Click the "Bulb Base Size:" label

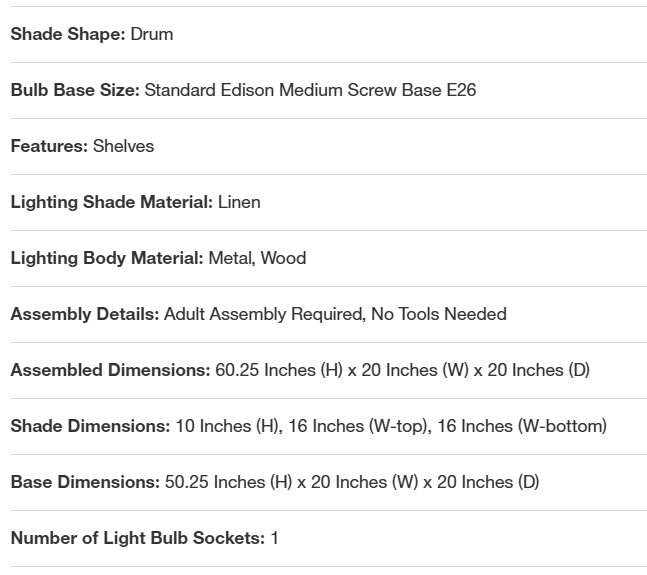[x=75, y=90]
